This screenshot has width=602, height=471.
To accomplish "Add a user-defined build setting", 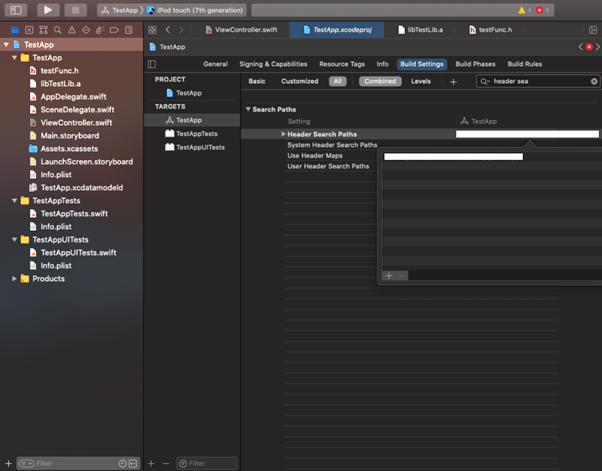I will (453, 81).
